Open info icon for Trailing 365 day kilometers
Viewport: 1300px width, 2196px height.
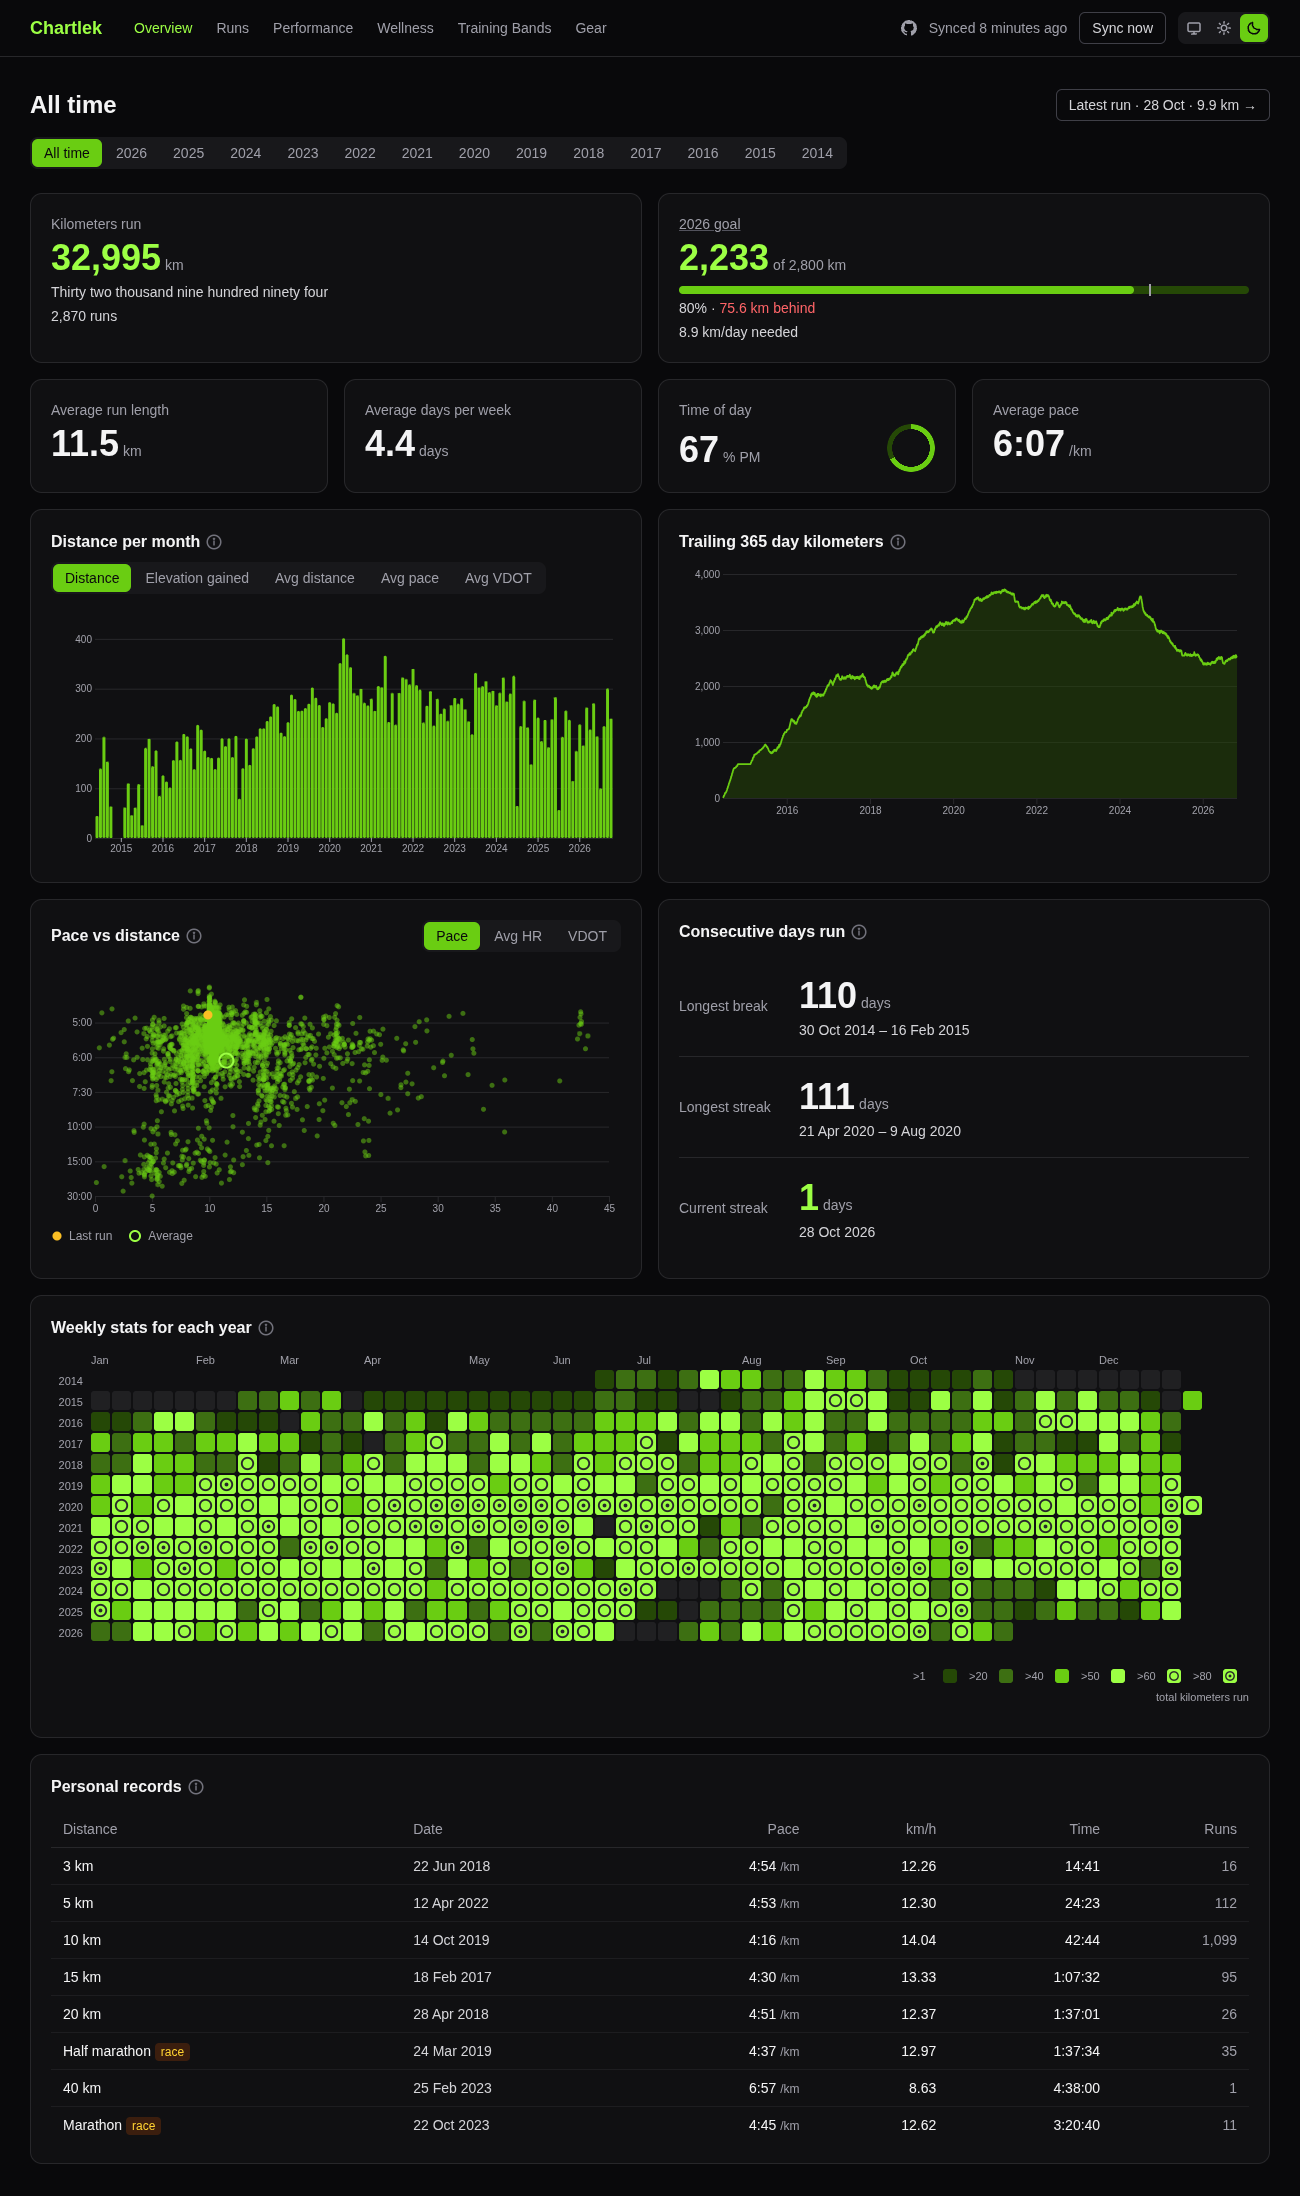coord(898,542)
